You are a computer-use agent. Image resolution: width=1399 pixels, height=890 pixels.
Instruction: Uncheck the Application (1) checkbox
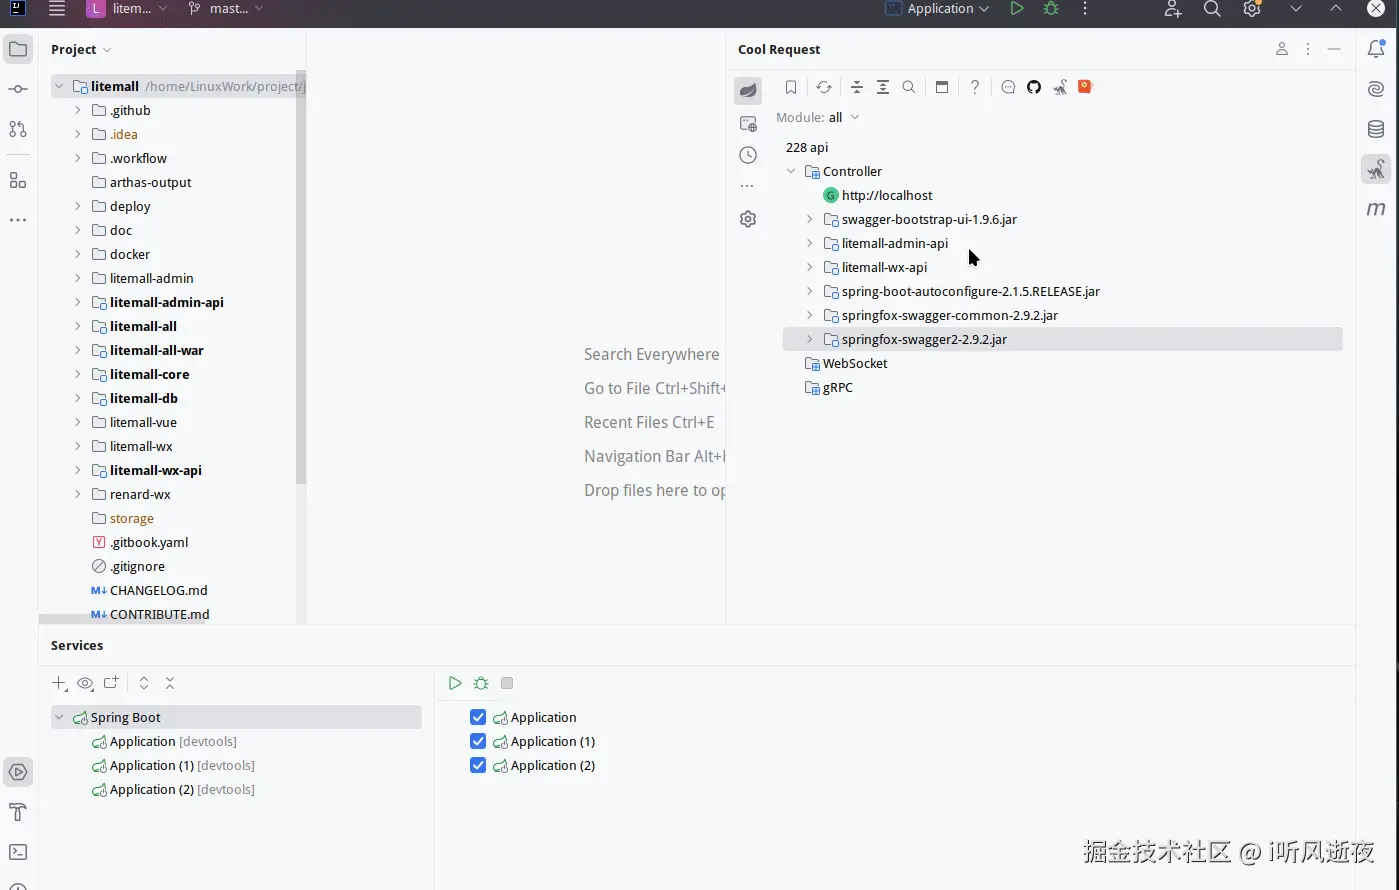tap(478, 741)
